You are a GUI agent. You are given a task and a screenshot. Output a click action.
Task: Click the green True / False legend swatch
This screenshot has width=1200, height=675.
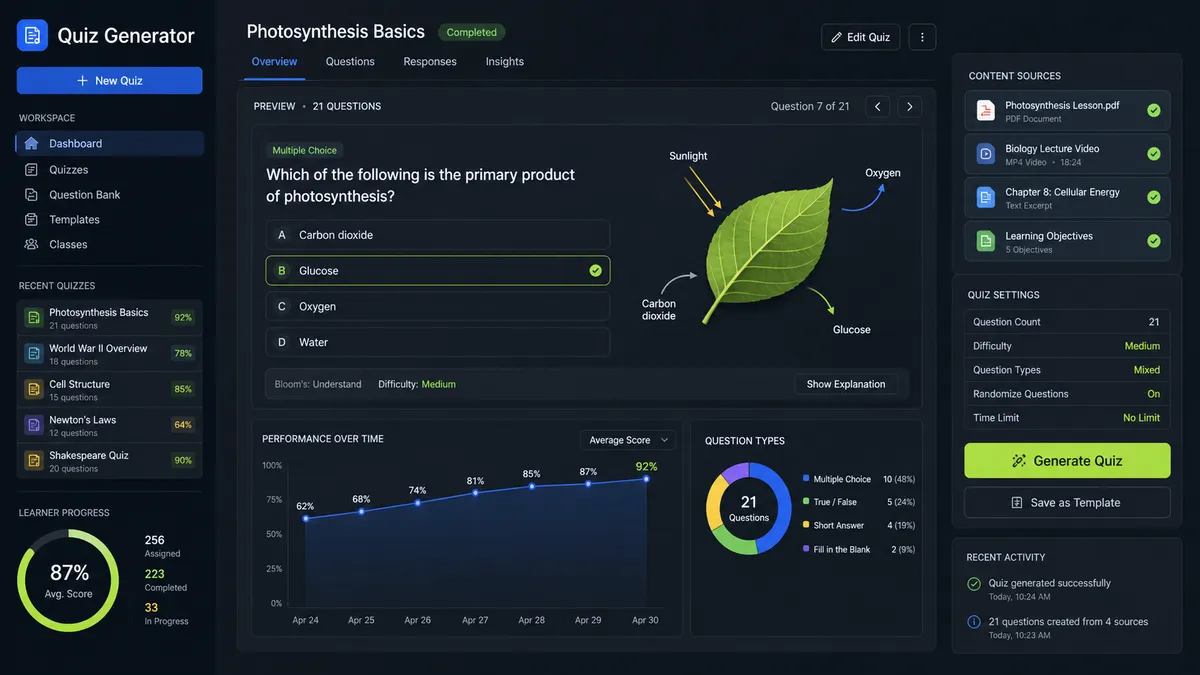point(806,503)
